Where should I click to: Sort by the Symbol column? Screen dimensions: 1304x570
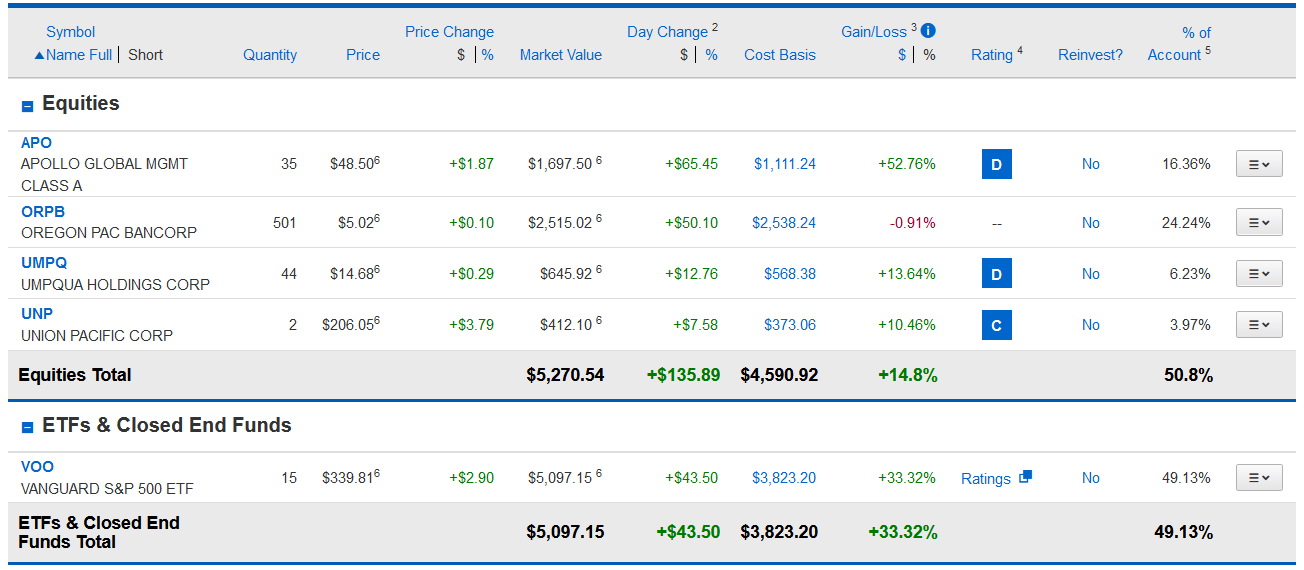71,32
